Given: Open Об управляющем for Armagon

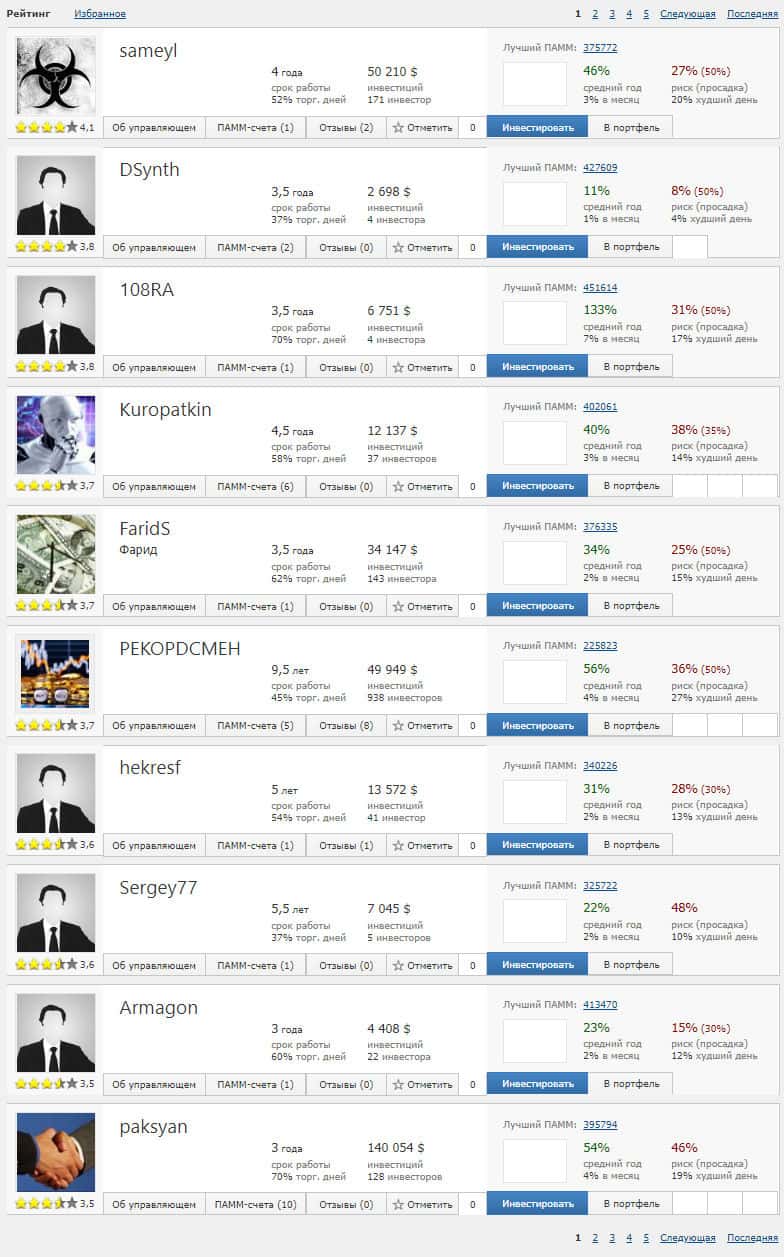Looking at the screenshot, I should pyautogui.click(x=154, y=1085).
